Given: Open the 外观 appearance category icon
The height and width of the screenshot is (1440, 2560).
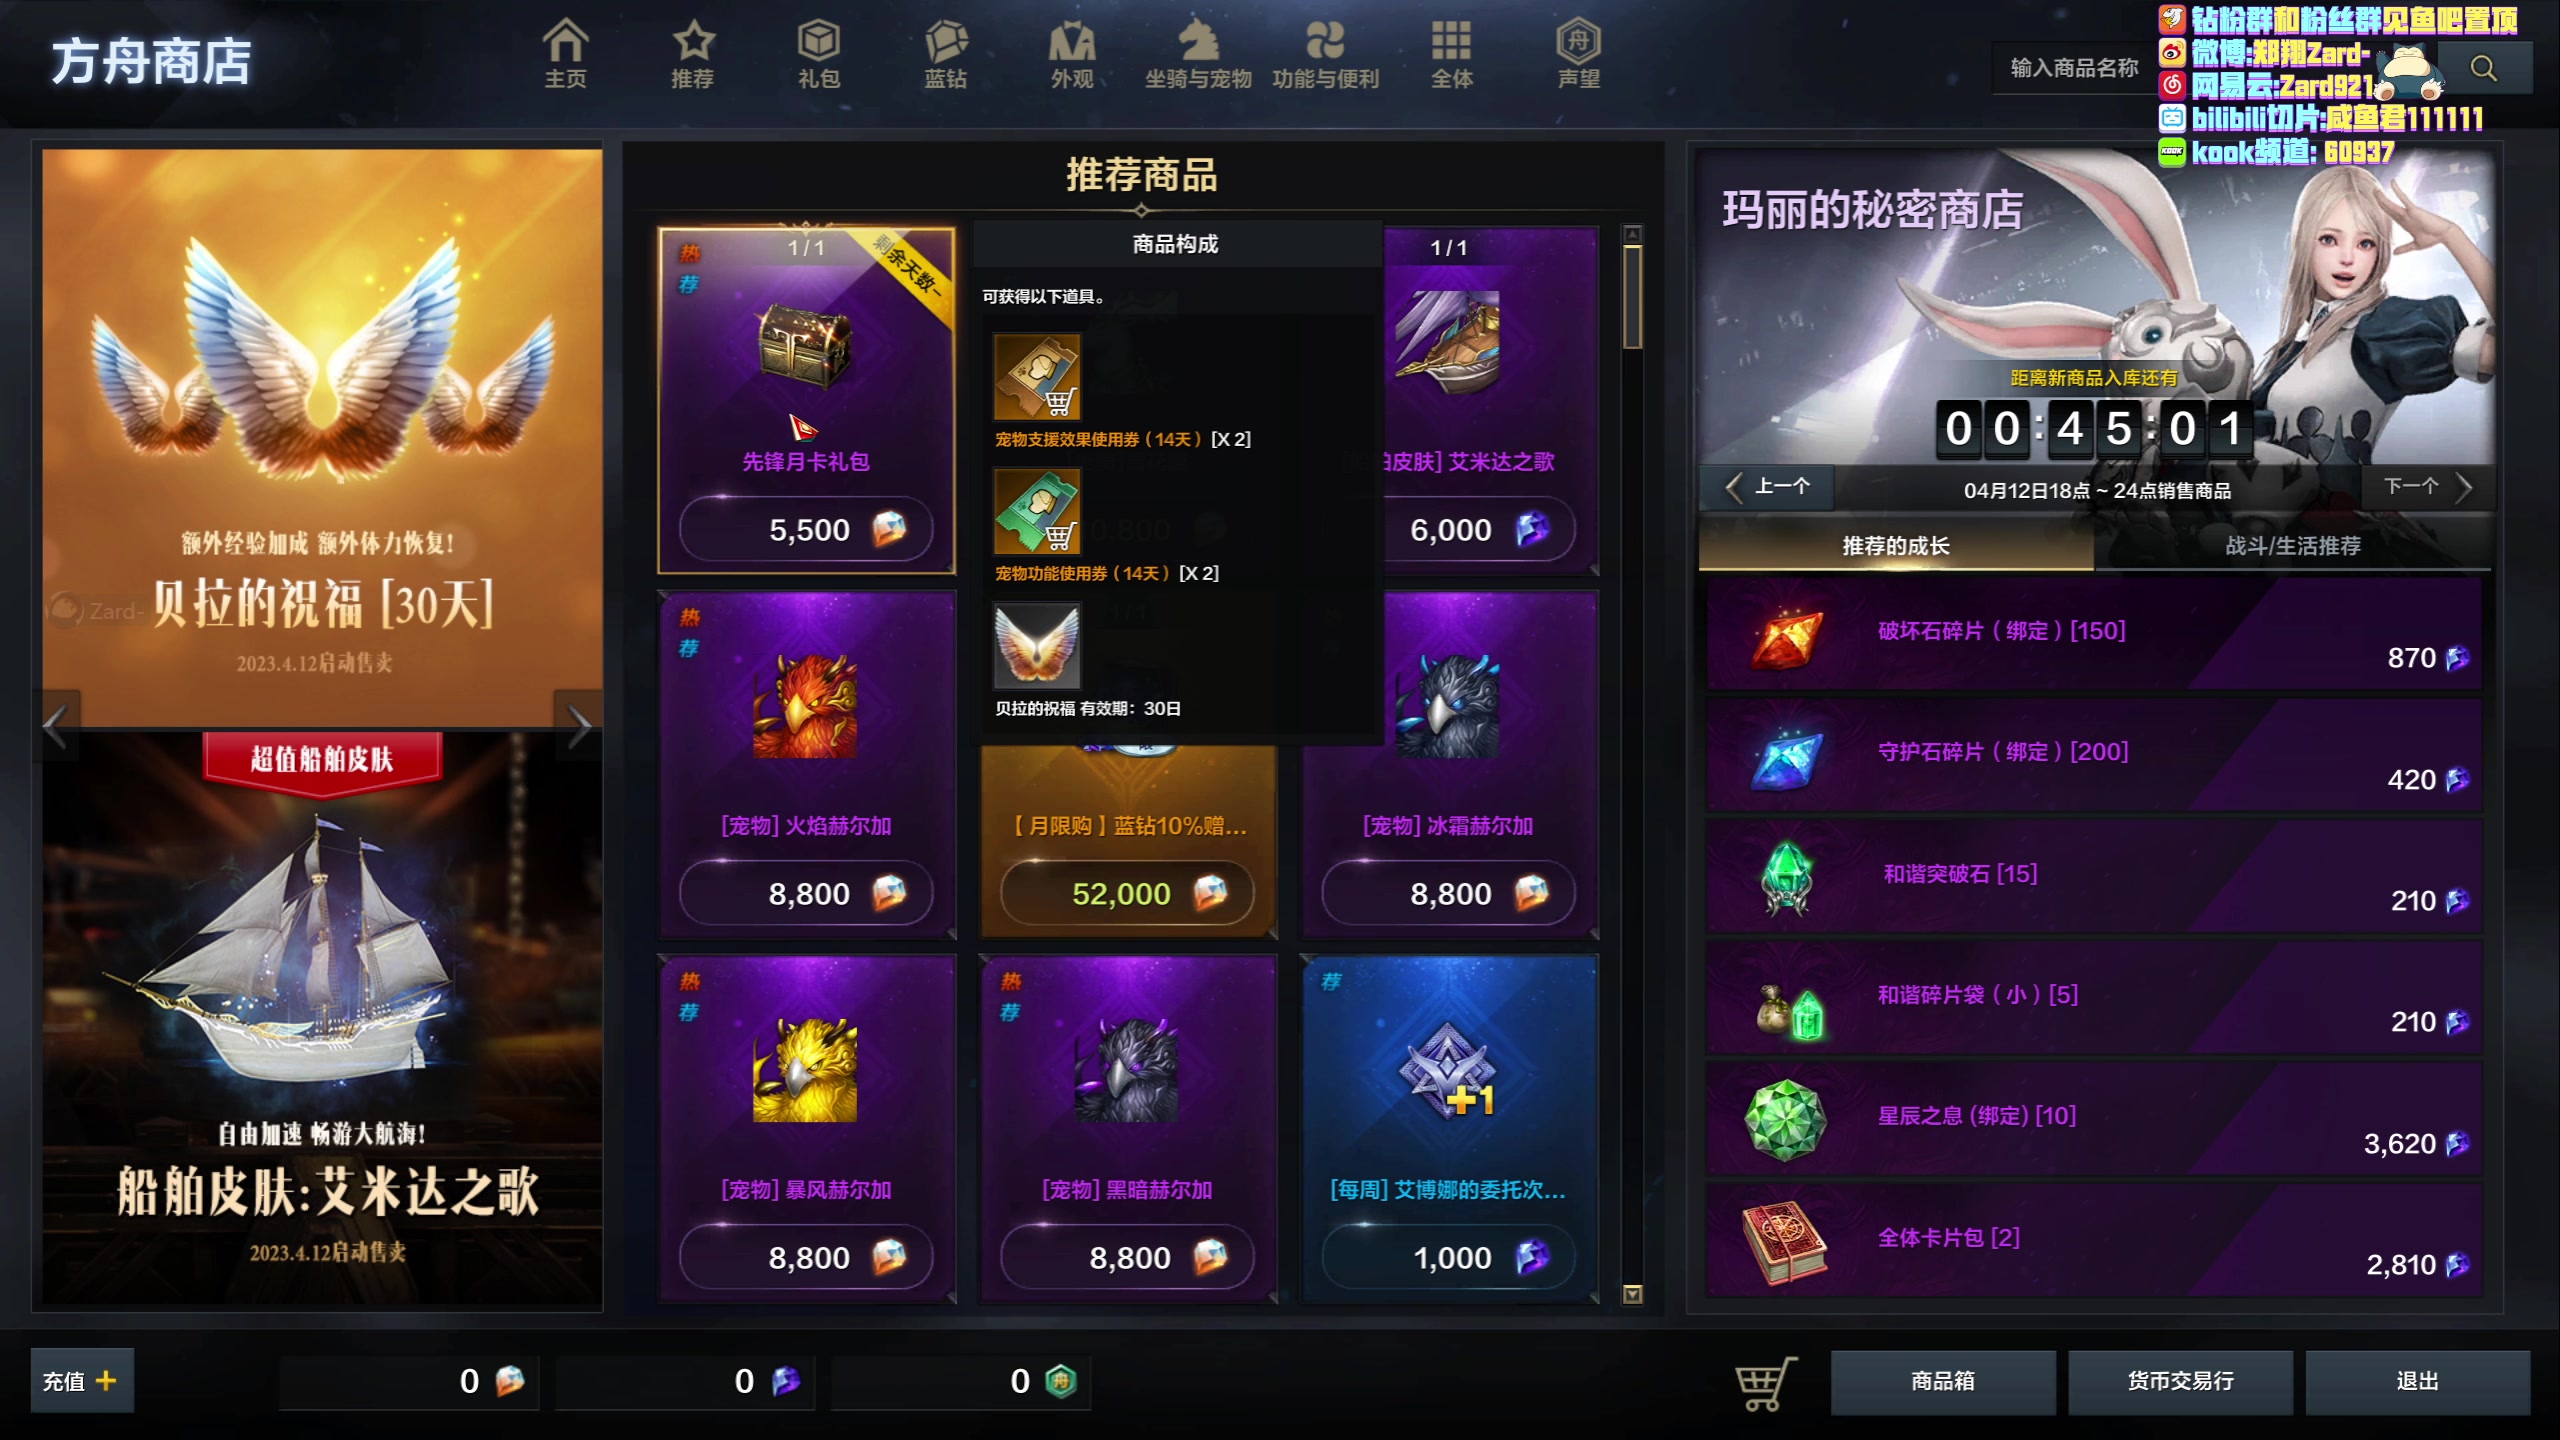Looking at the screenshot, I should [1072, 53].
